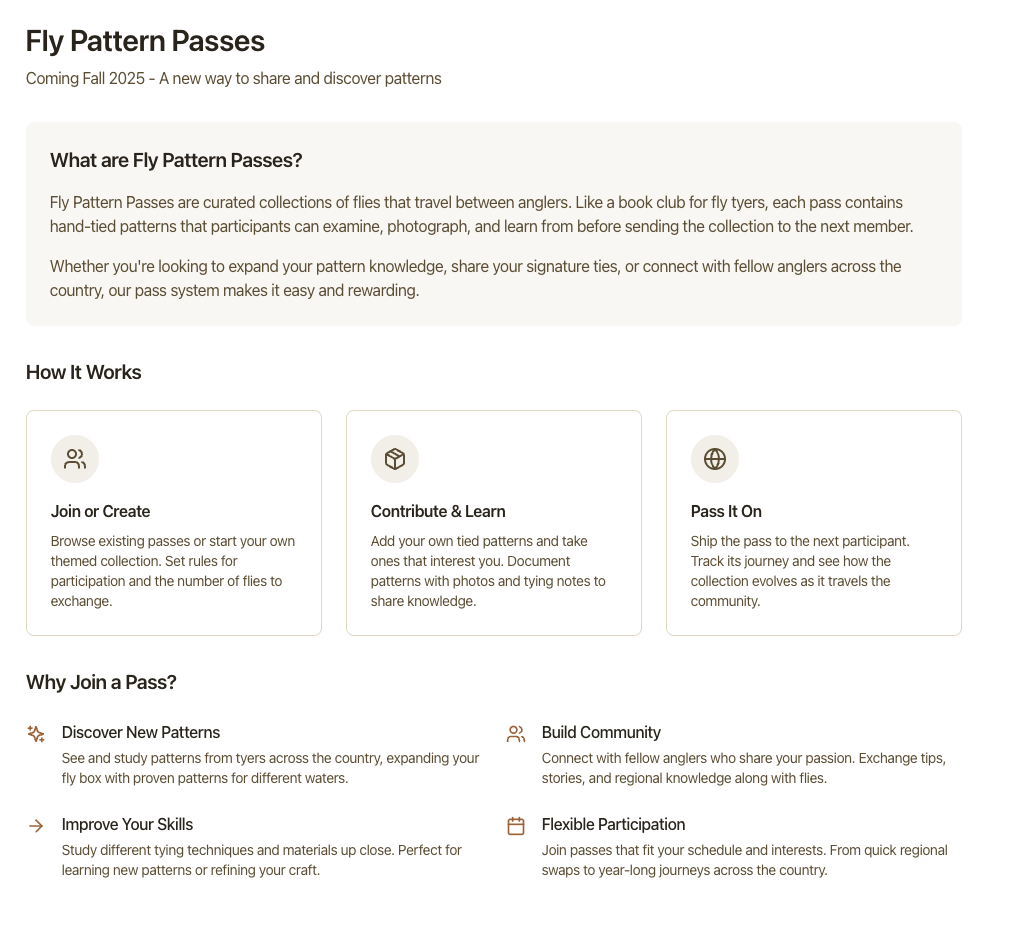Click the Discover New Patterns heading
The image size is (1027, 952).
(x=141, y=732)
